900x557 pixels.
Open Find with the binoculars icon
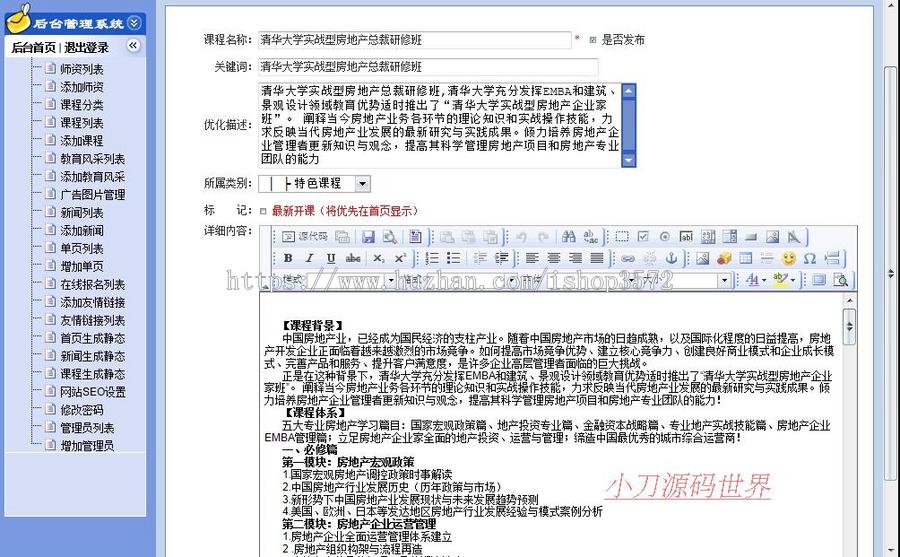(x=569, y=237)
